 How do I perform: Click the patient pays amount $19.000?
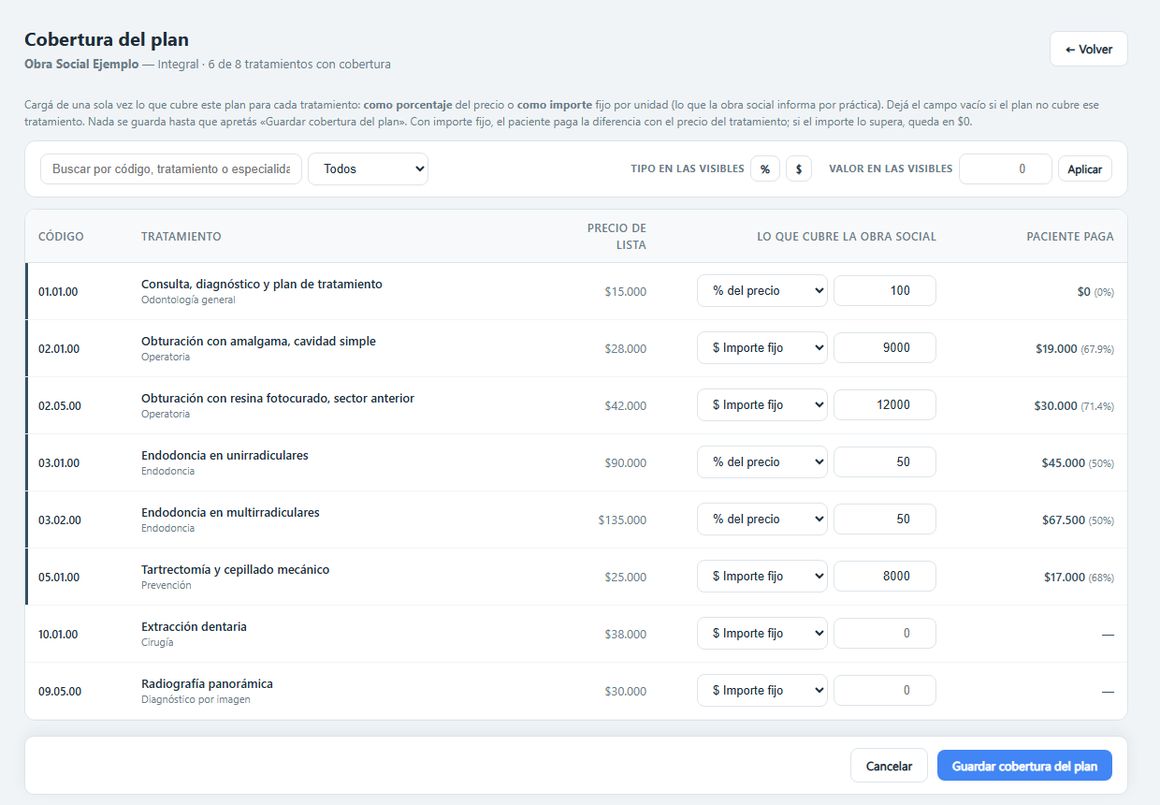click(1056, 348)
